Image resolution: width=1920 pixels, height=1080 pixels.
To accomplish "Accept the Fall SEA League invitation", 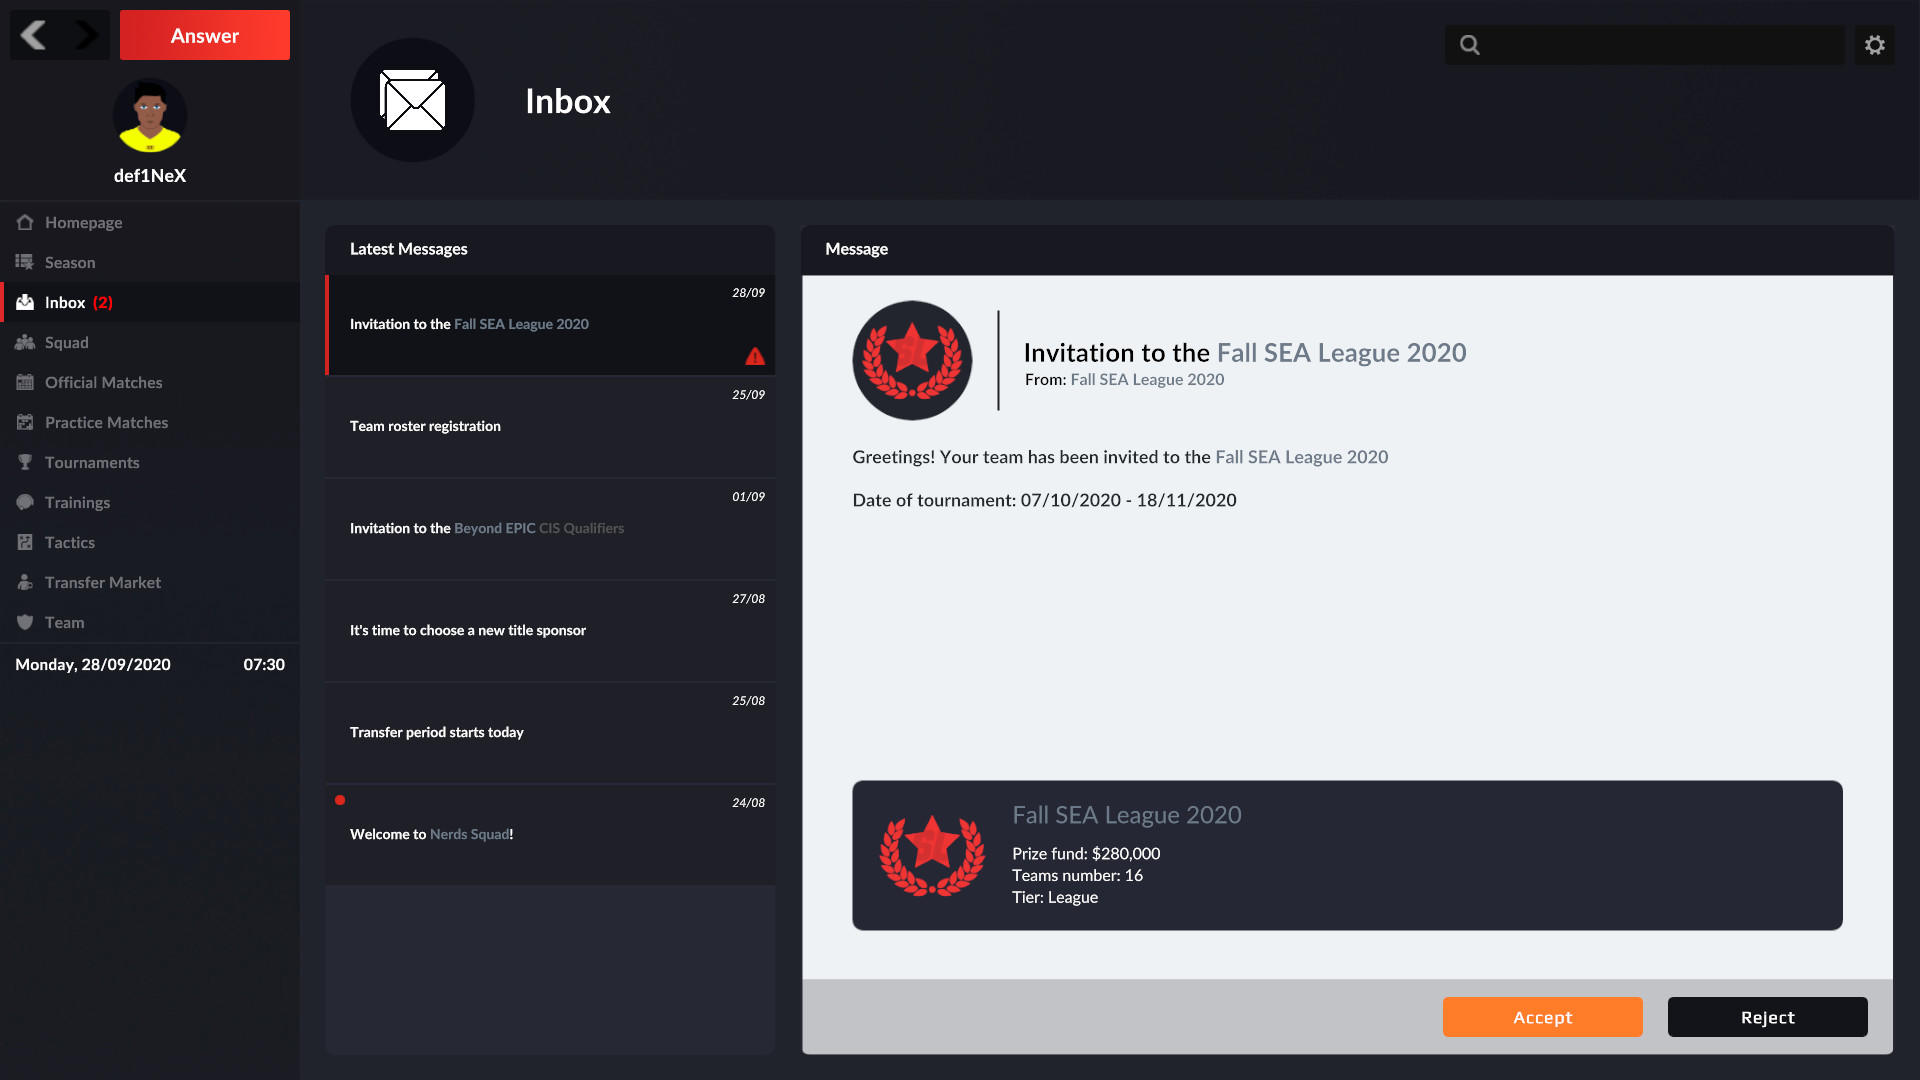I will coord(1542,1017).
